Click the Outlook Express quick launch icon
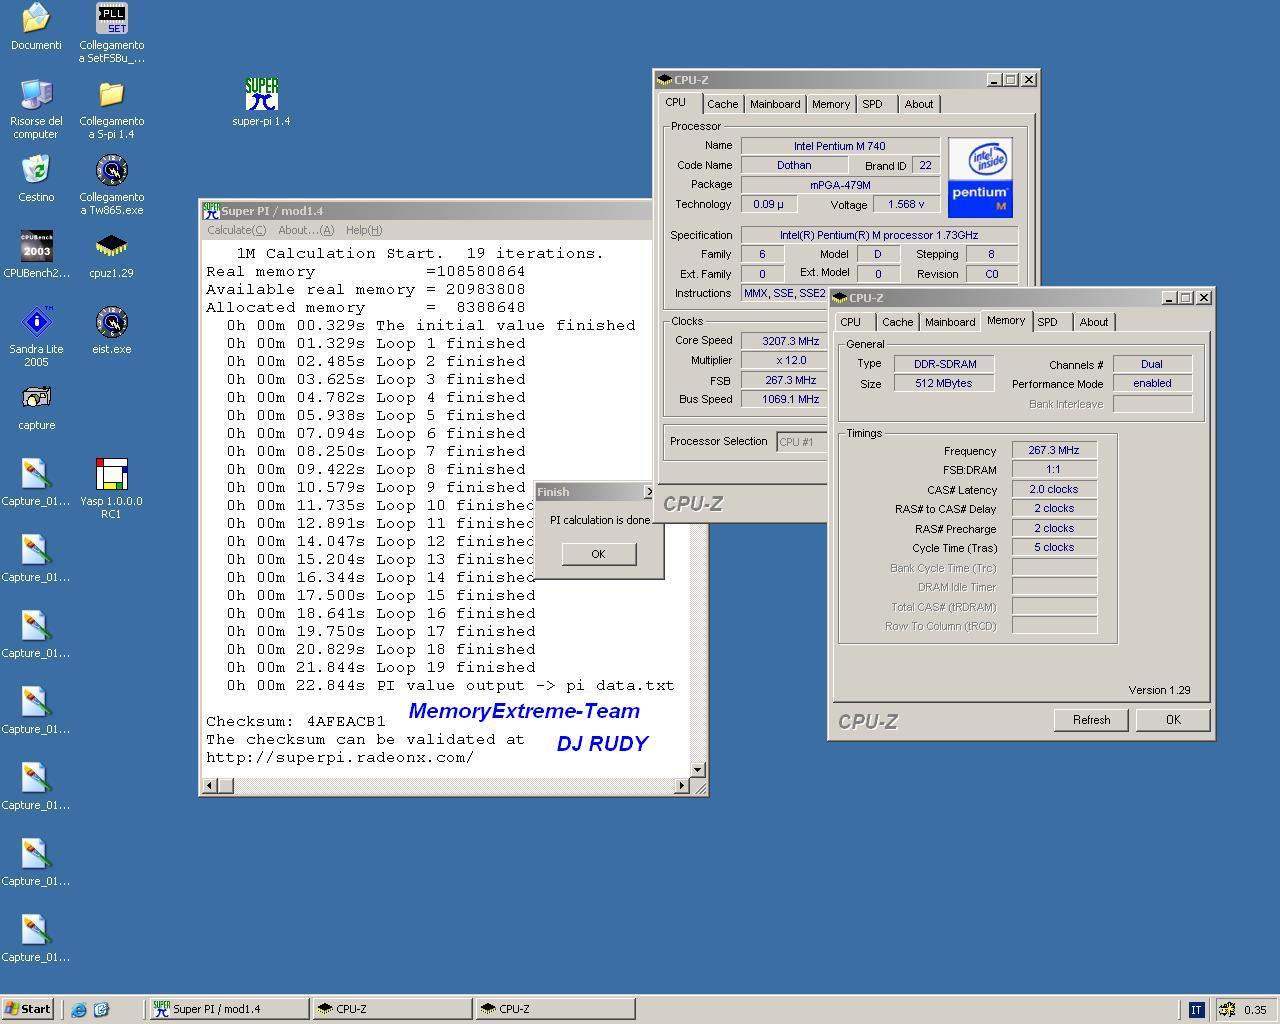The image size is (1280, 1024). (101, 1009)
